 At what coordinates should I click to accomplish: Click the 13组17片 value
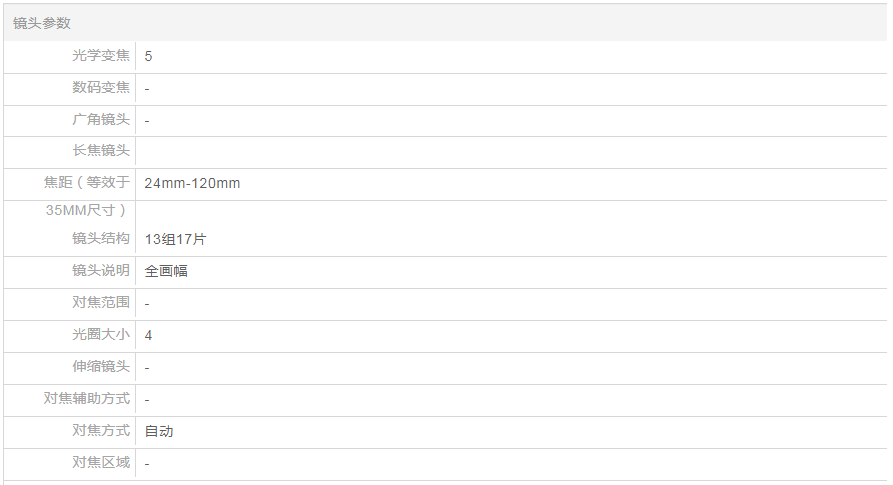coord(175,239)
